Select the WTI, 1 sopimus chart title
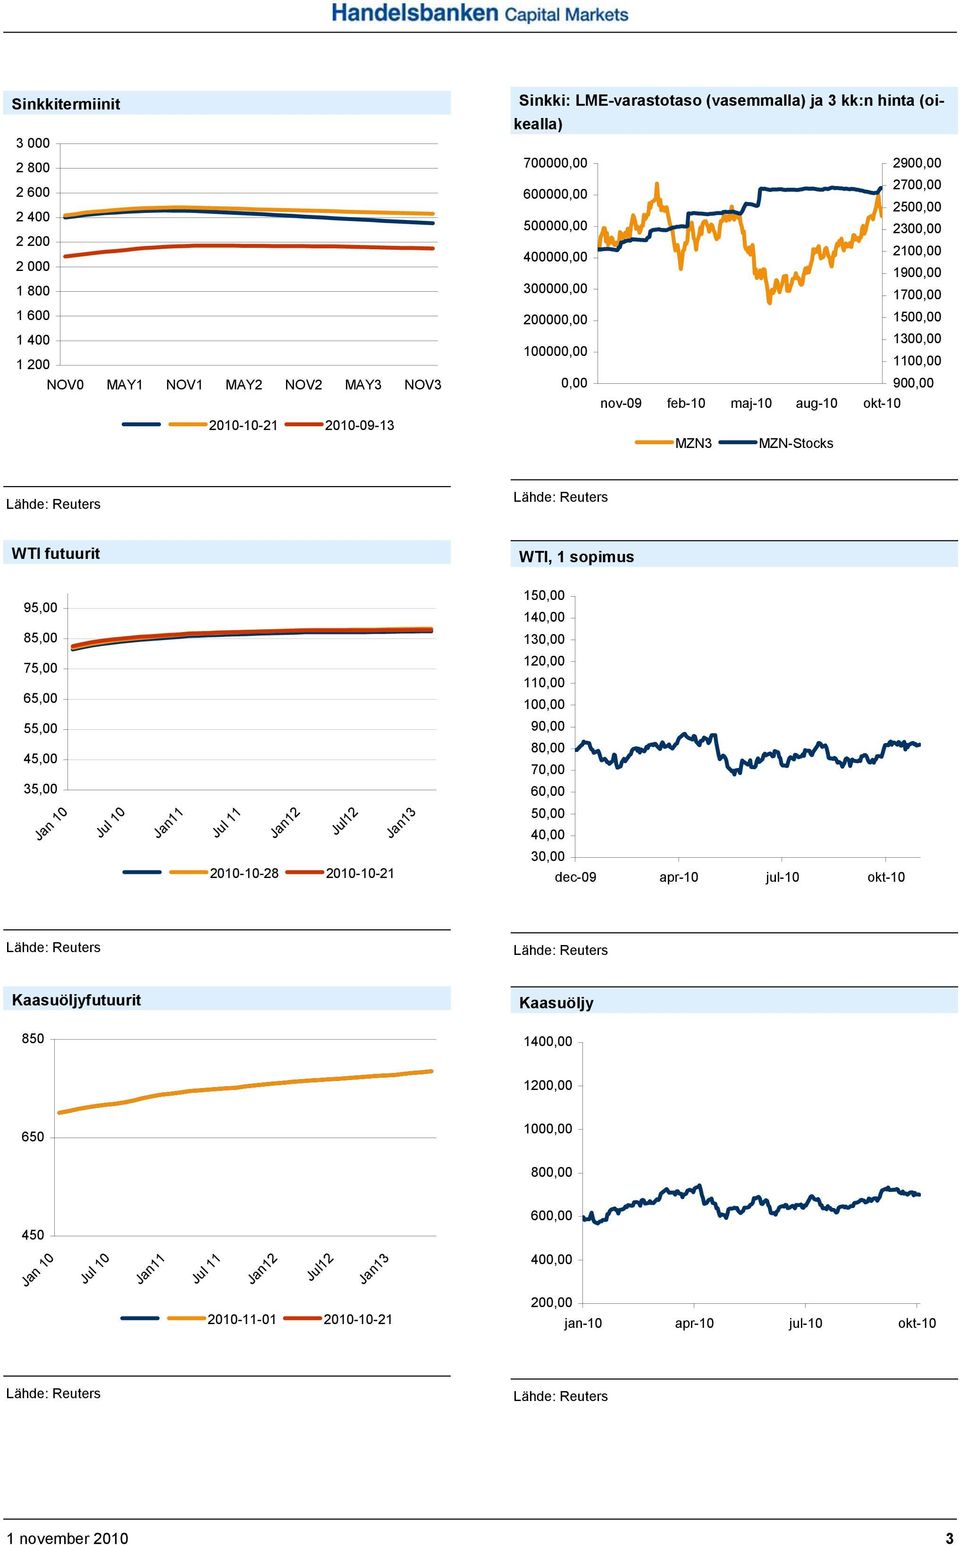The height and width of the screenshot is (1545, 960). 576,557
